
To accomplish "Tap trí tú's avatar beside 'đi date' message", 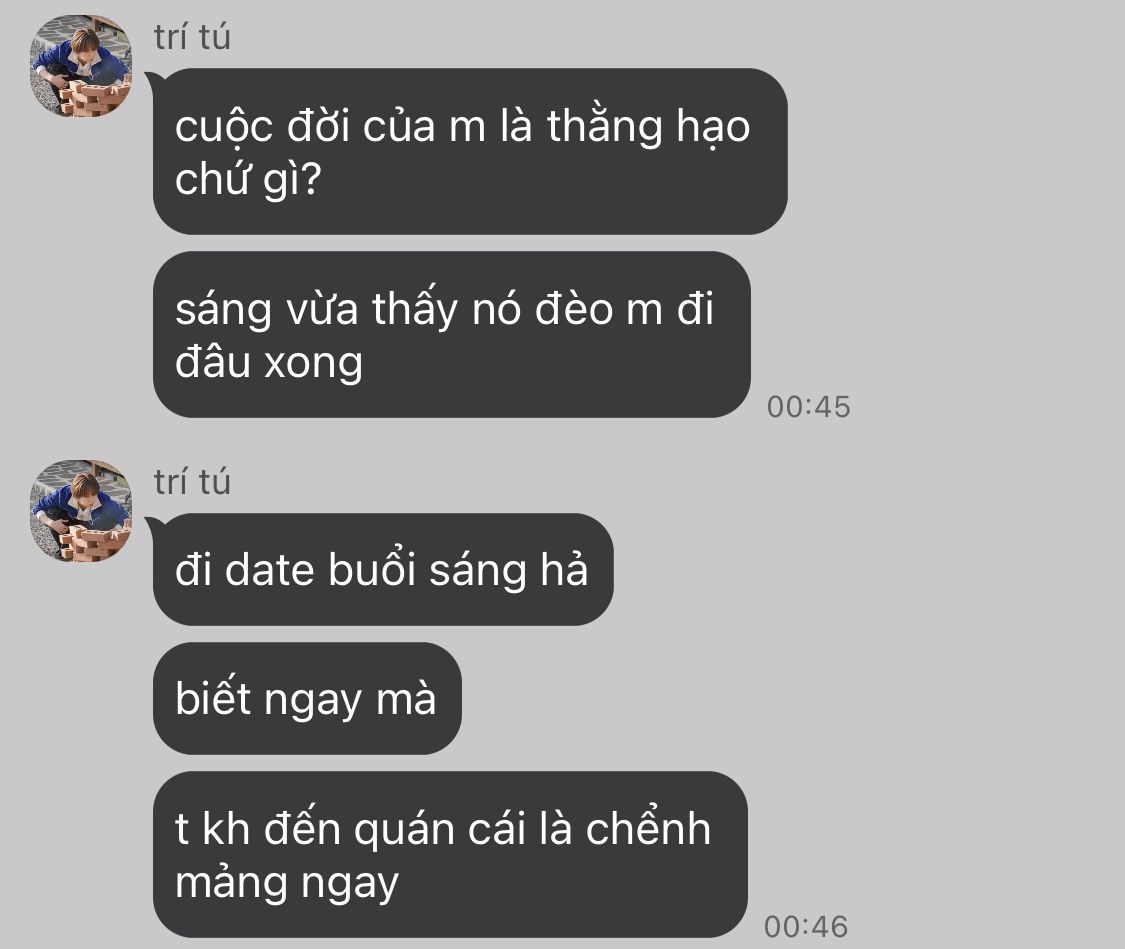I will pyautogui.click(x=81, y=511).
